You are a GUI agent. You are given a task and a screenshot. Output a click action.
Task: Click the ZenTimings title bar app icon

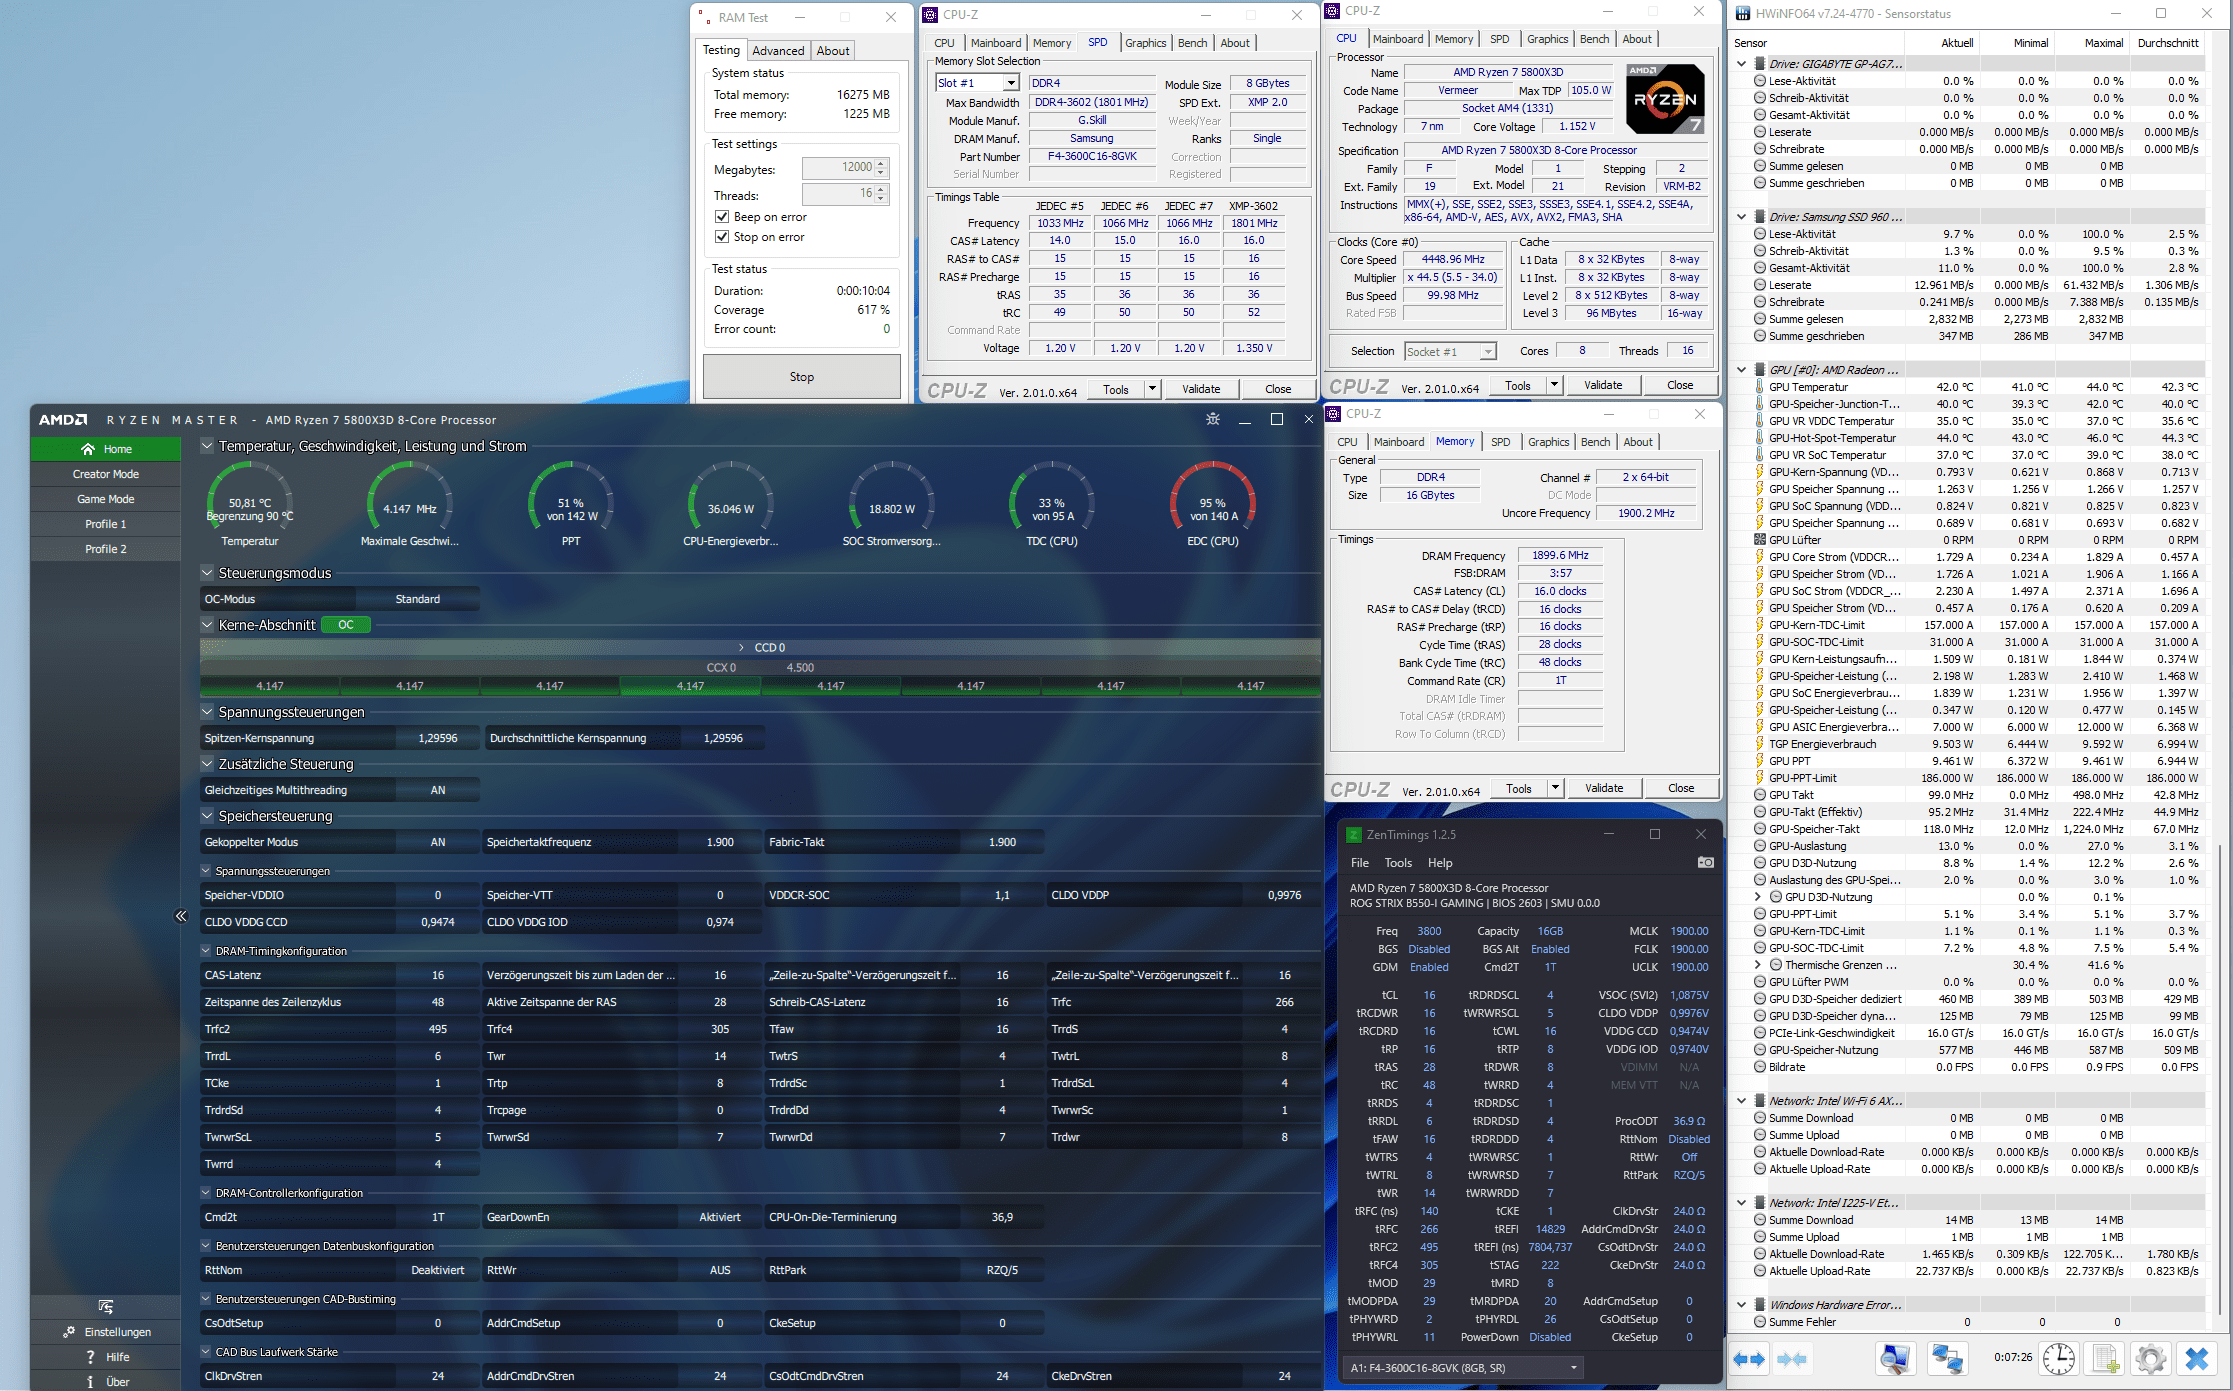[1353, 835]
